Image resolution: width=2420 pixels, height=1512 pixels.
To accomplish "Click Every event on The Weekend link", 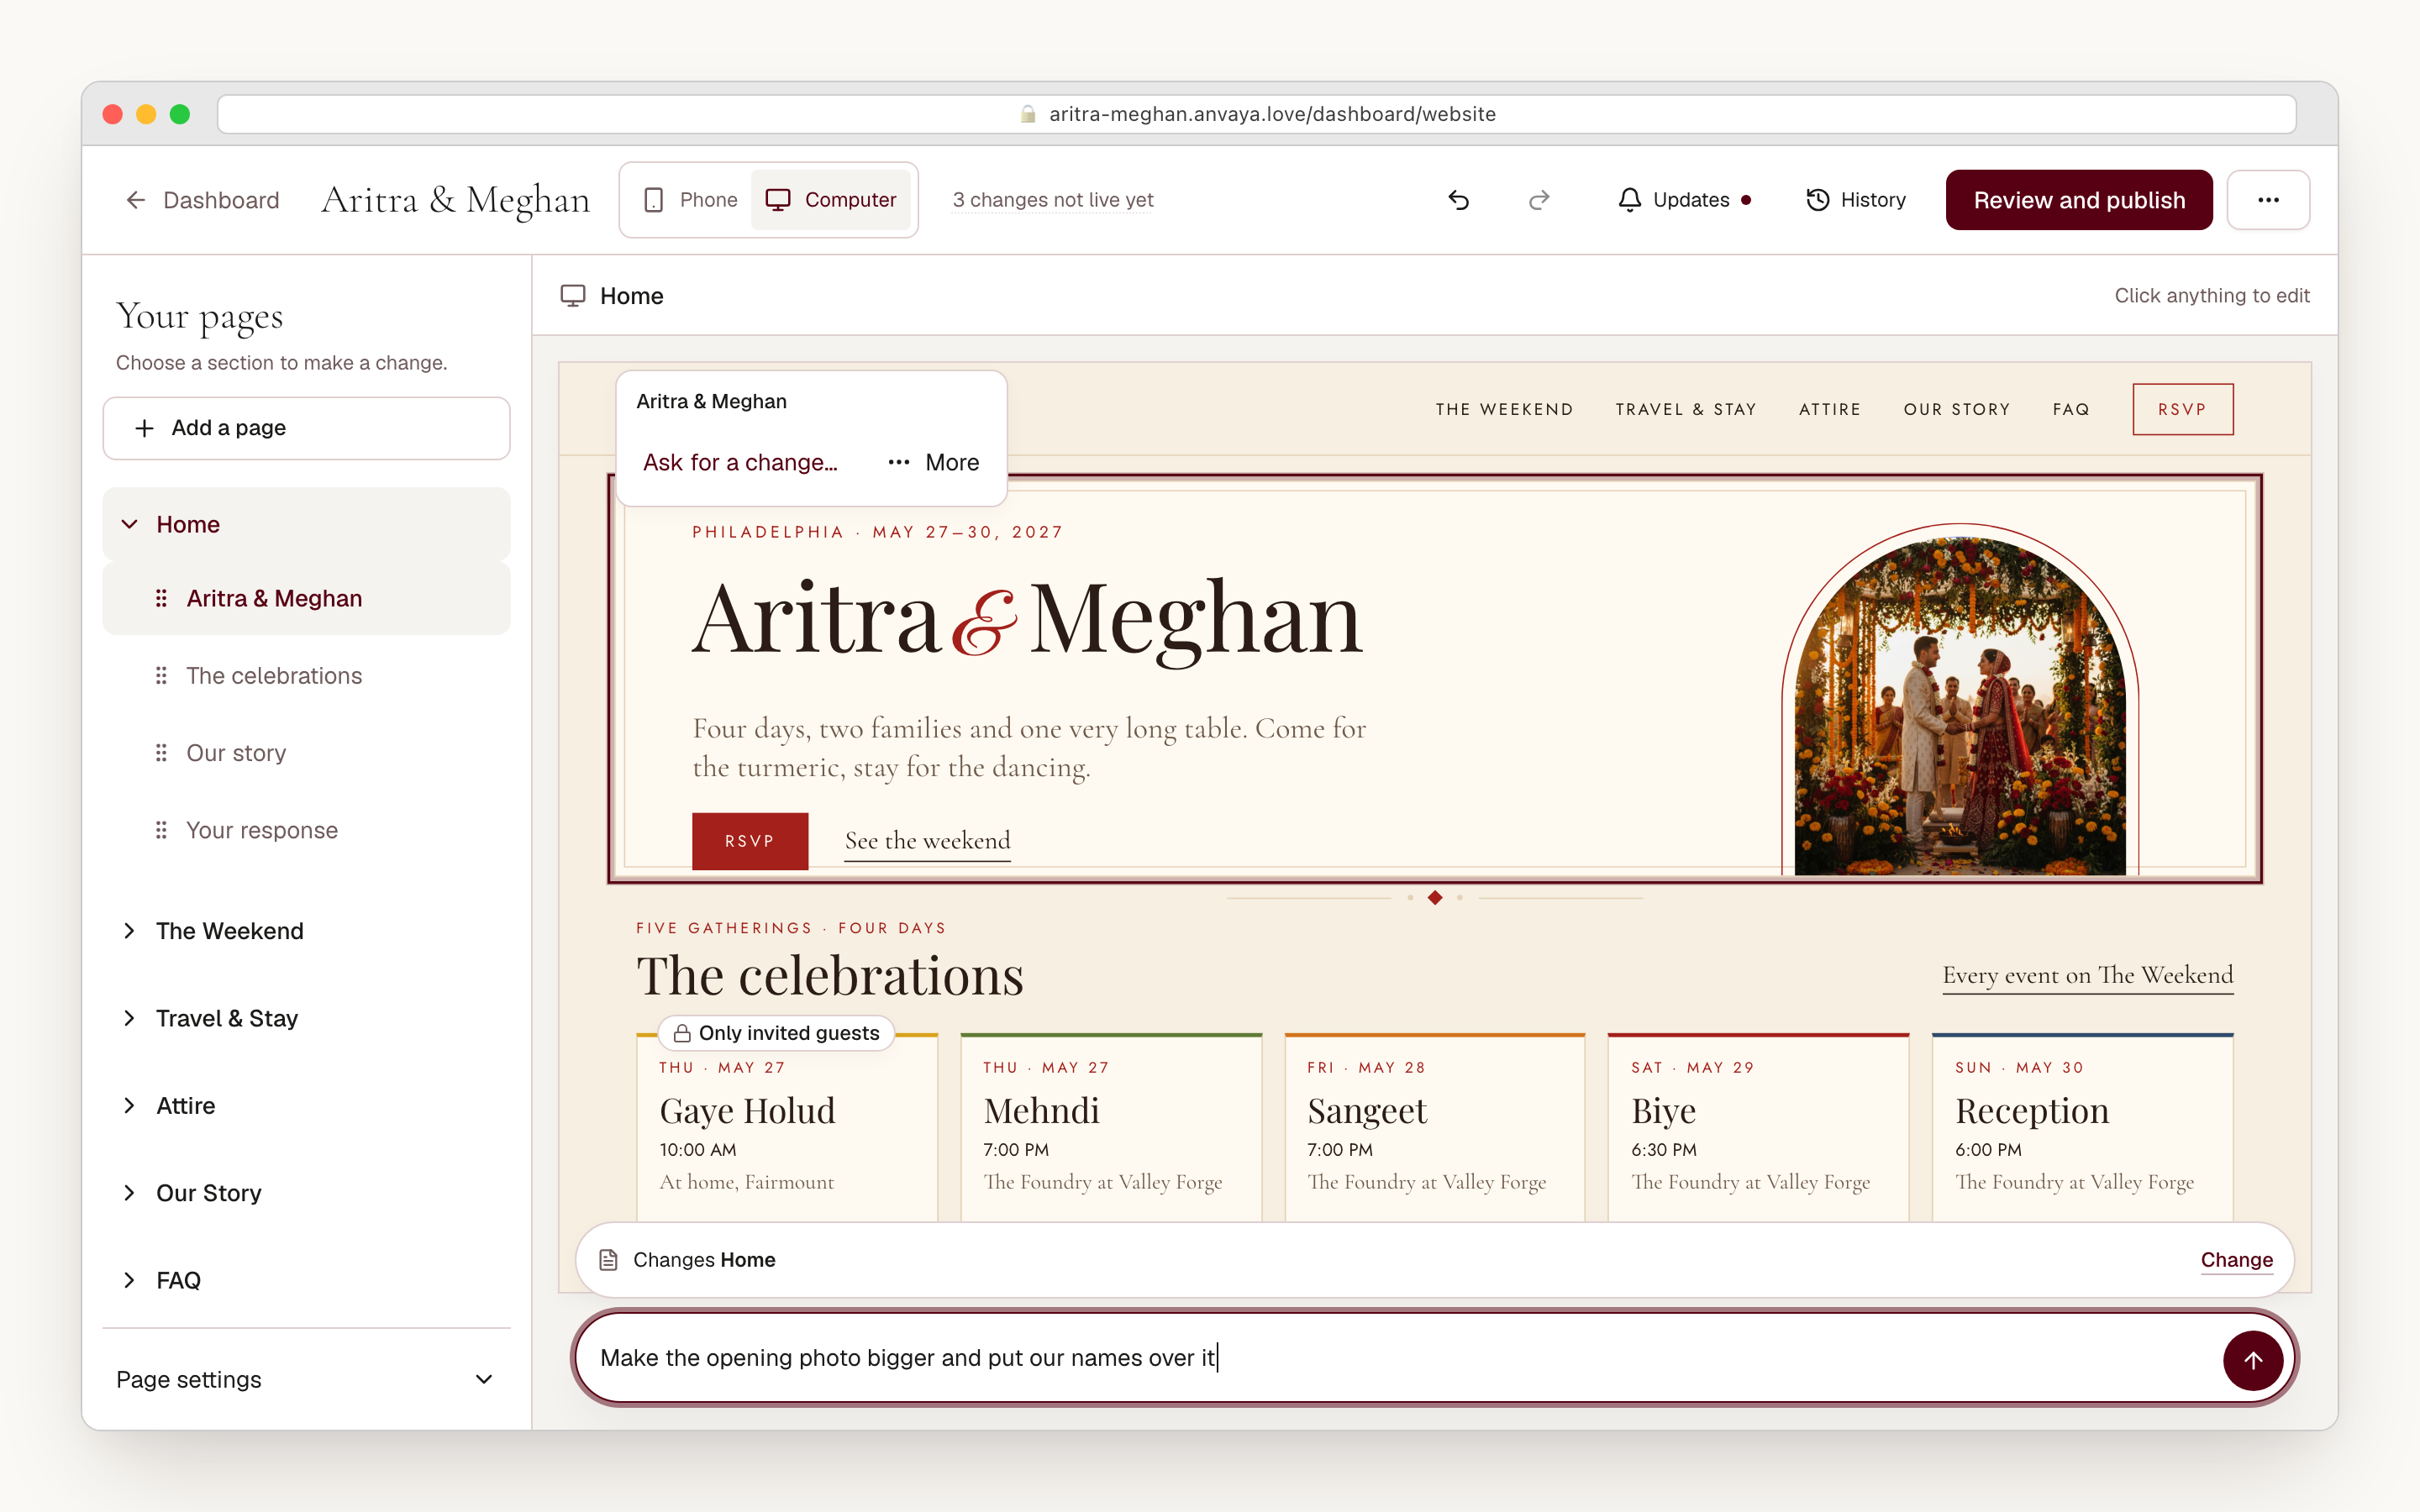I will (x=2087, y=975).
